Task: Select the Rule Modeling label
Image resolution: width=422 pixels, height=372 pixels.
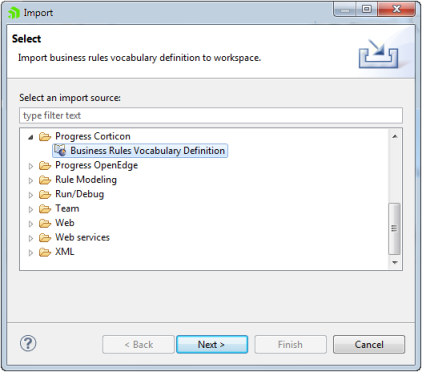Action: pos(86,180)
